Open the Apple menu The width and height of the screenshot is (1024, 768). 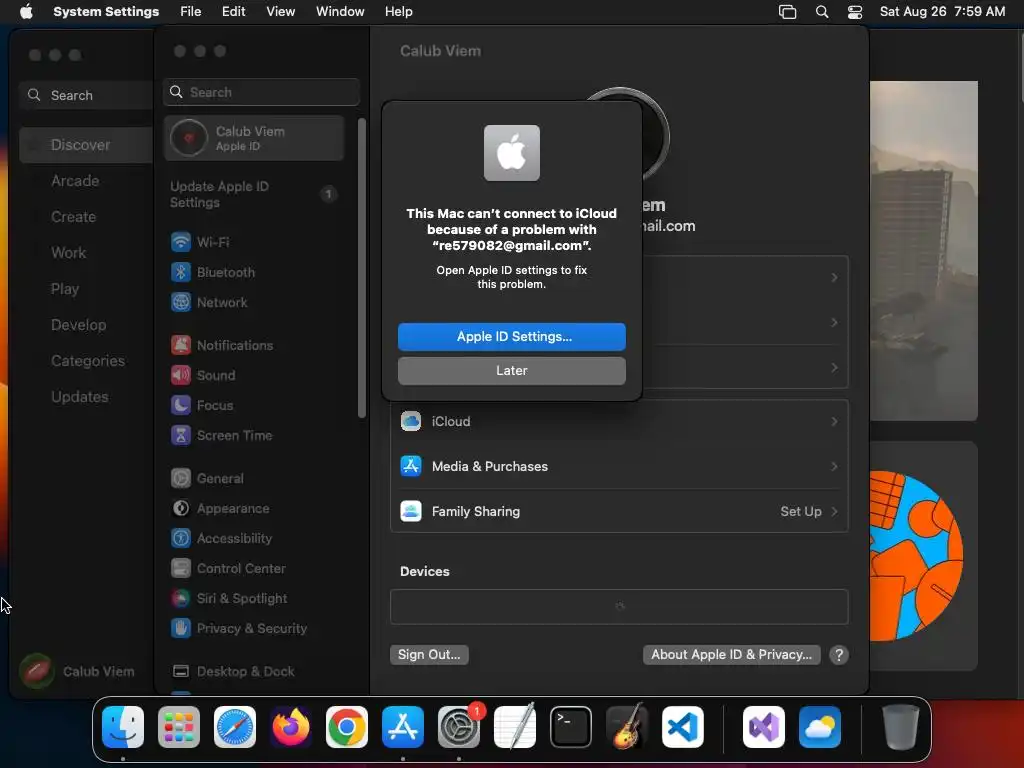click(x=26, y=11)
